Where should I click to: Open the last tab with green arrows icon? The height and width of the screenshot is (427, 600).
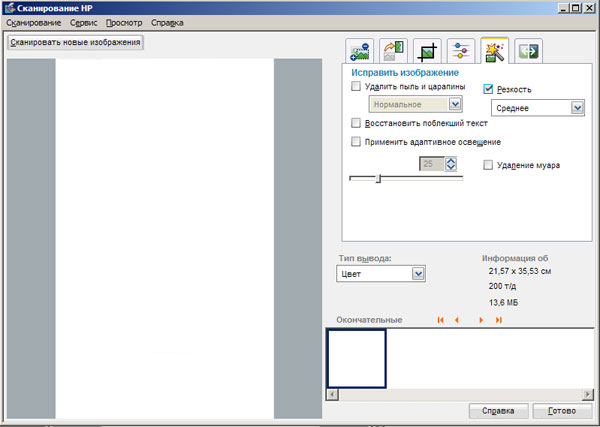(528, 51)
